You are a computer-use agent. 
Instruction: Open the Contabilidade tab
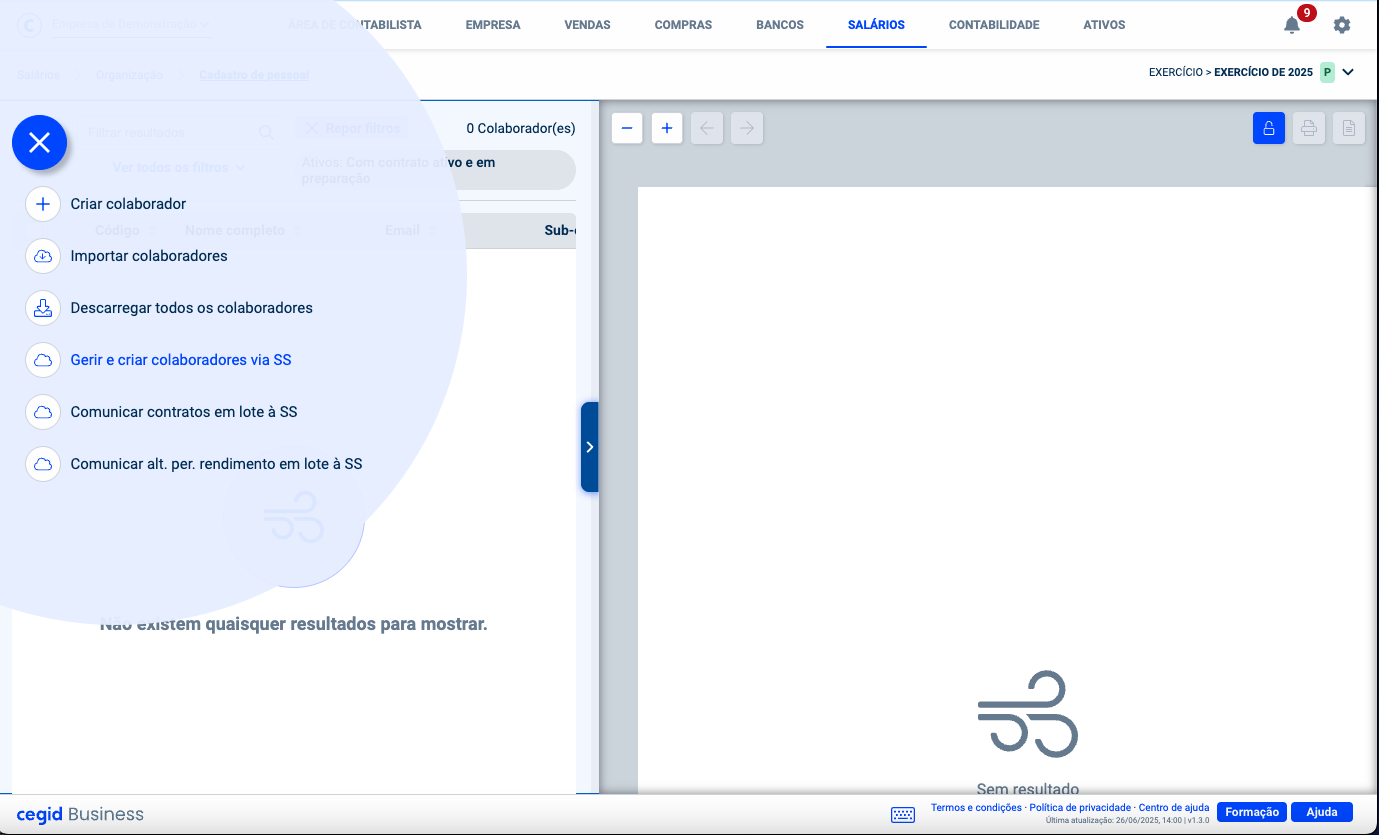(x=994, y=25)
